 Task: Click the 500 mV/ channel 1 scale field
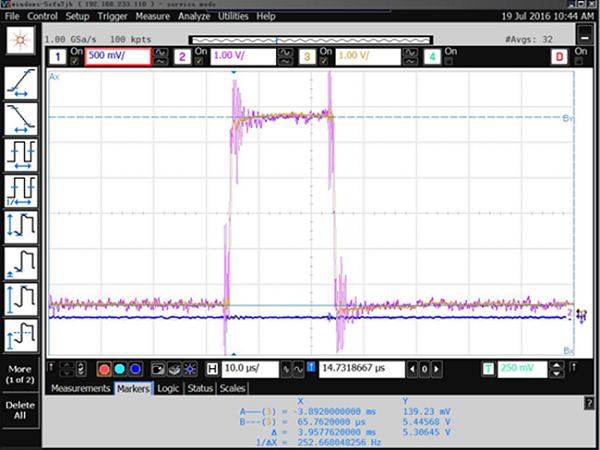pyautogui.click(x=118, y=57)
